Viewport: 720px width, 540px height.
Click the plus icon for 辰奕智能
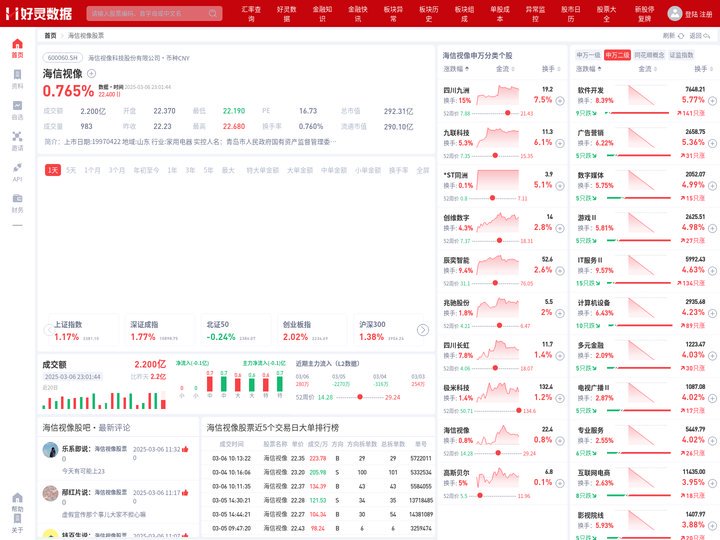coord(560,270)
